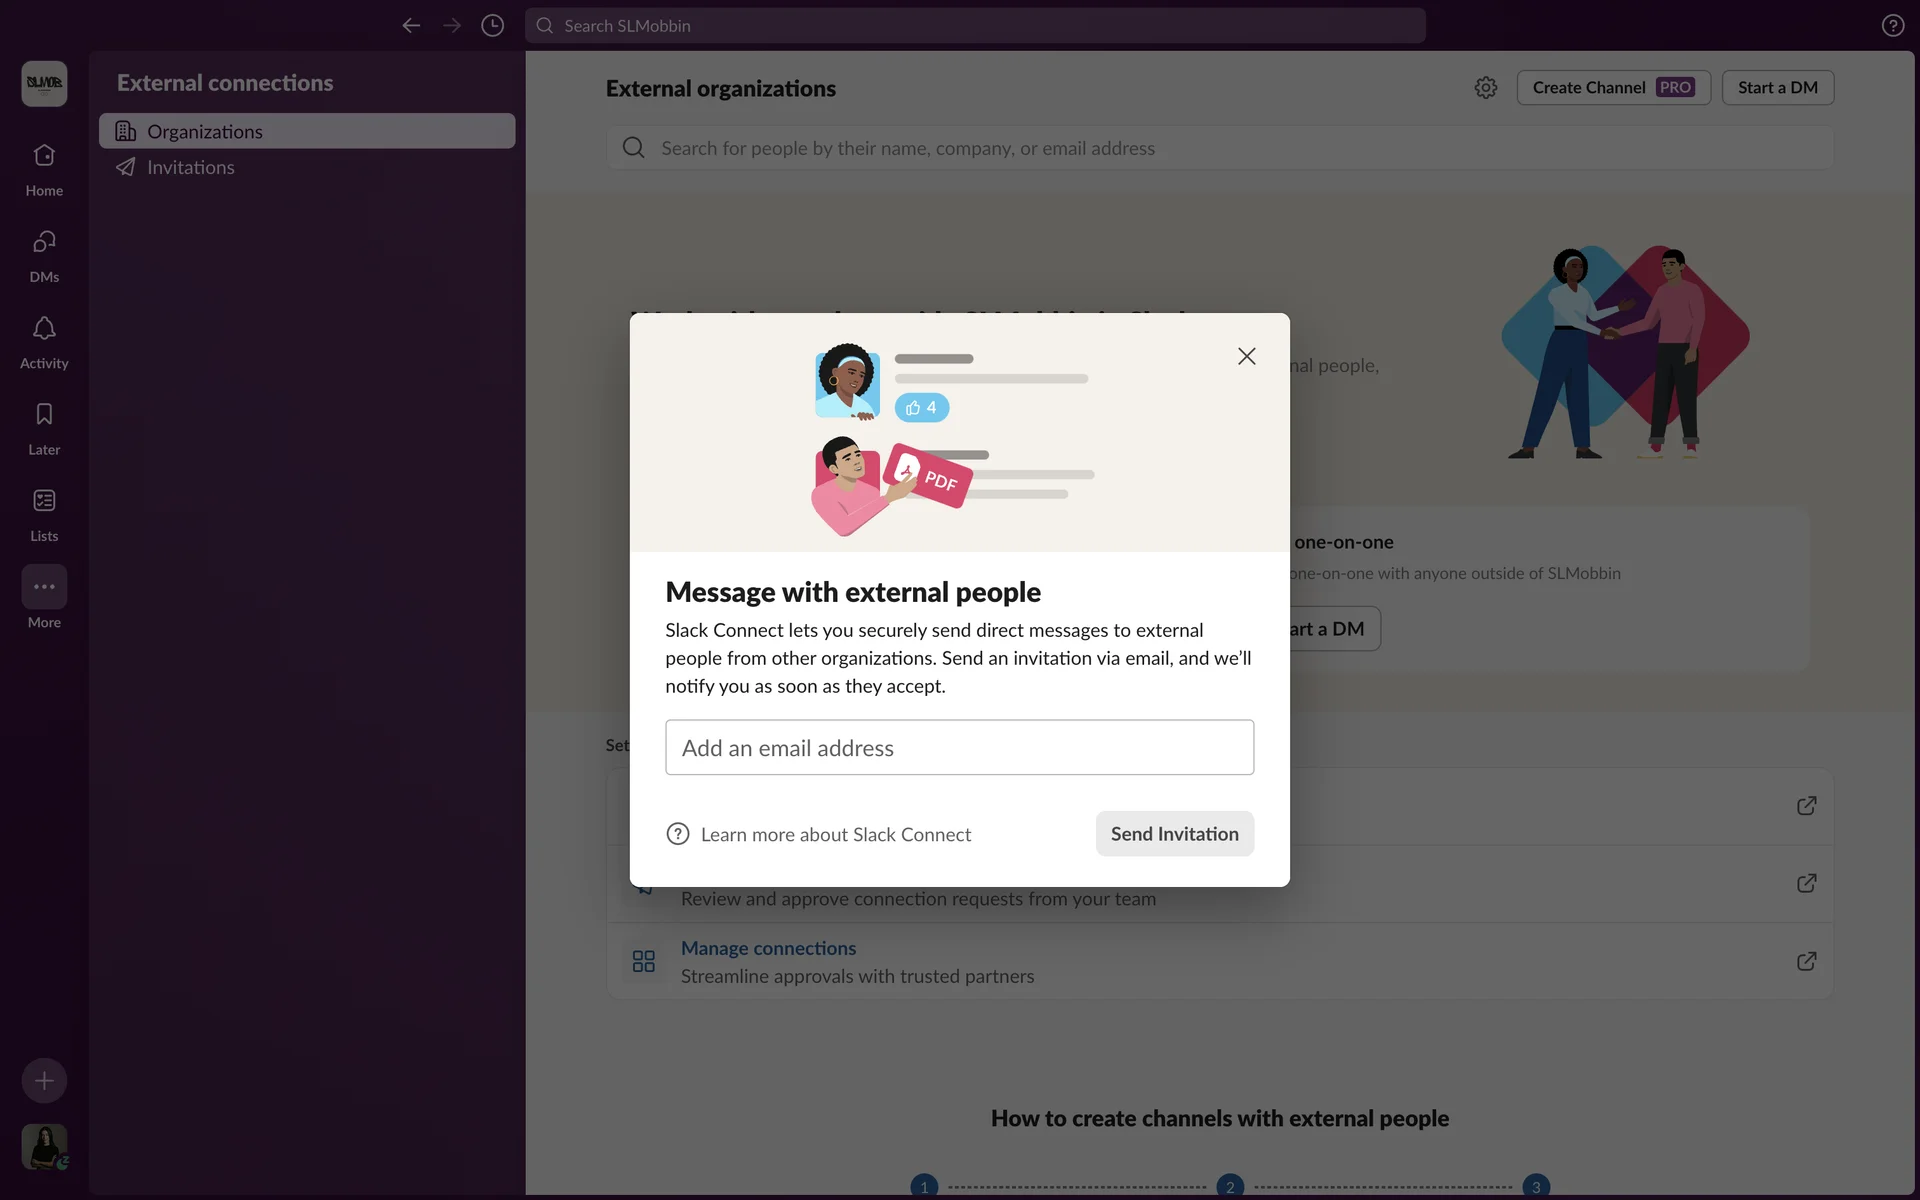Navigate back with left arrow

pyautogui.click(x=410, y=26)
